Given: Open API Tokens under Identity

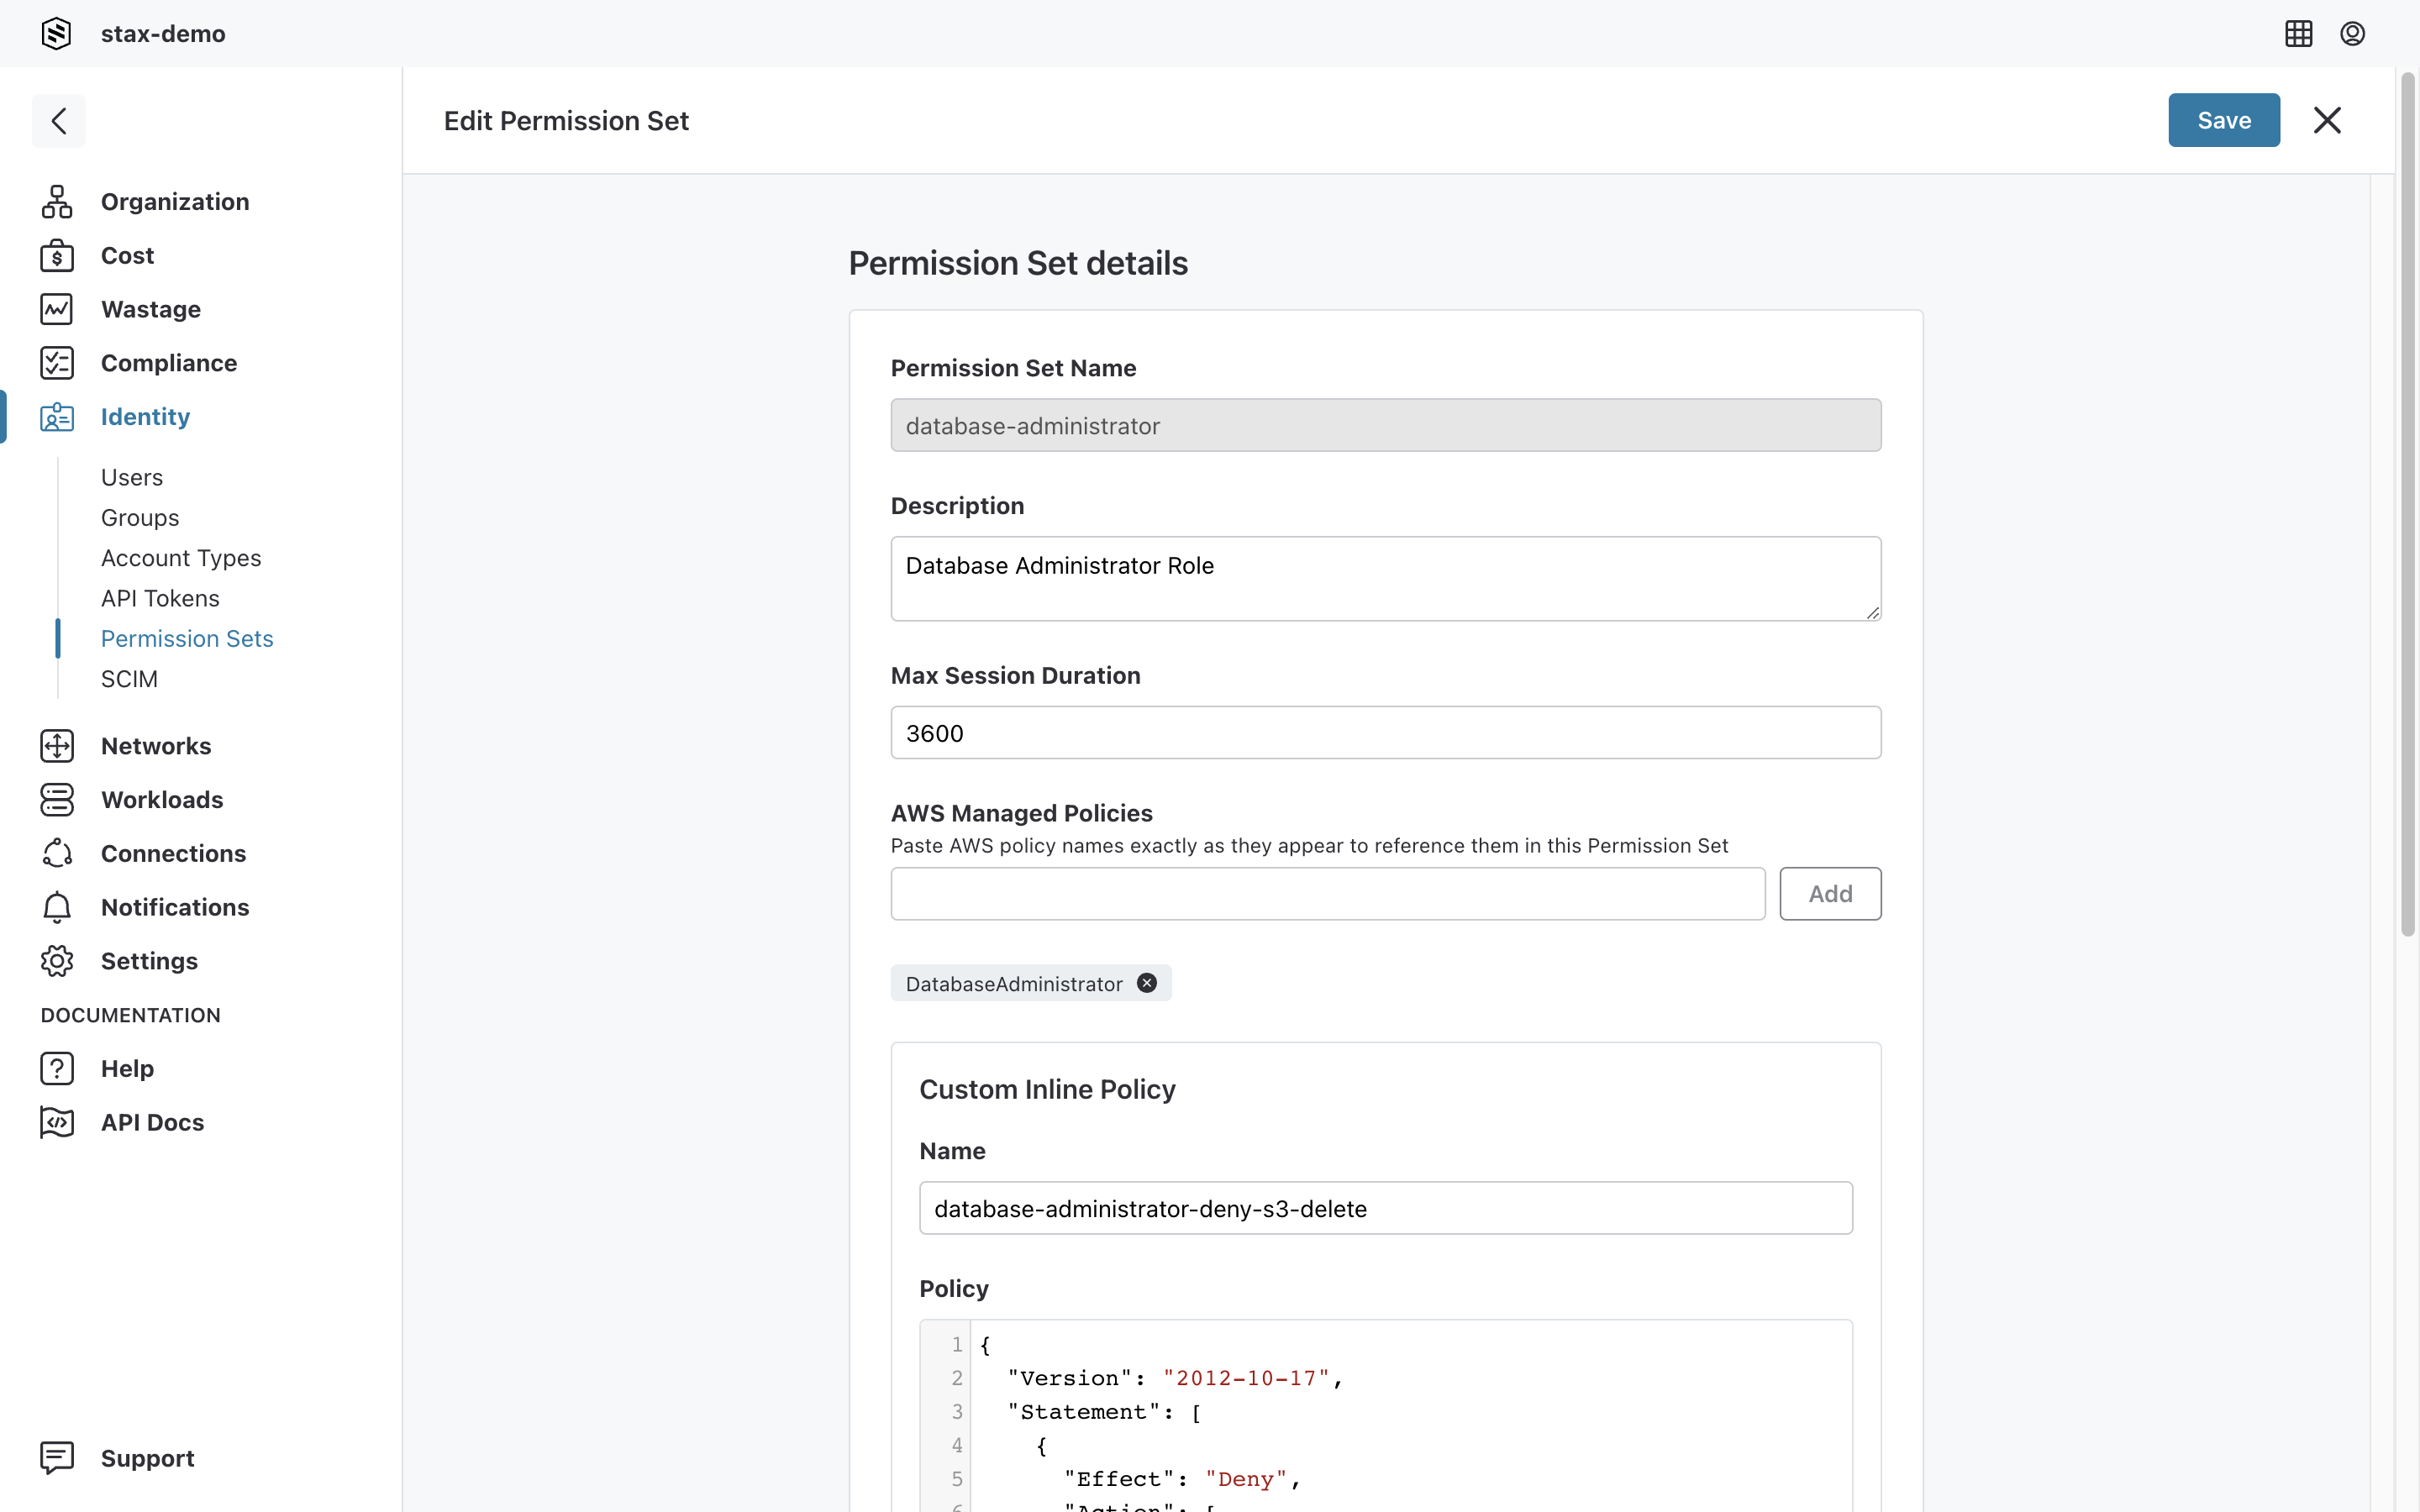Looking at the screenshot, I should click(160, 598).
